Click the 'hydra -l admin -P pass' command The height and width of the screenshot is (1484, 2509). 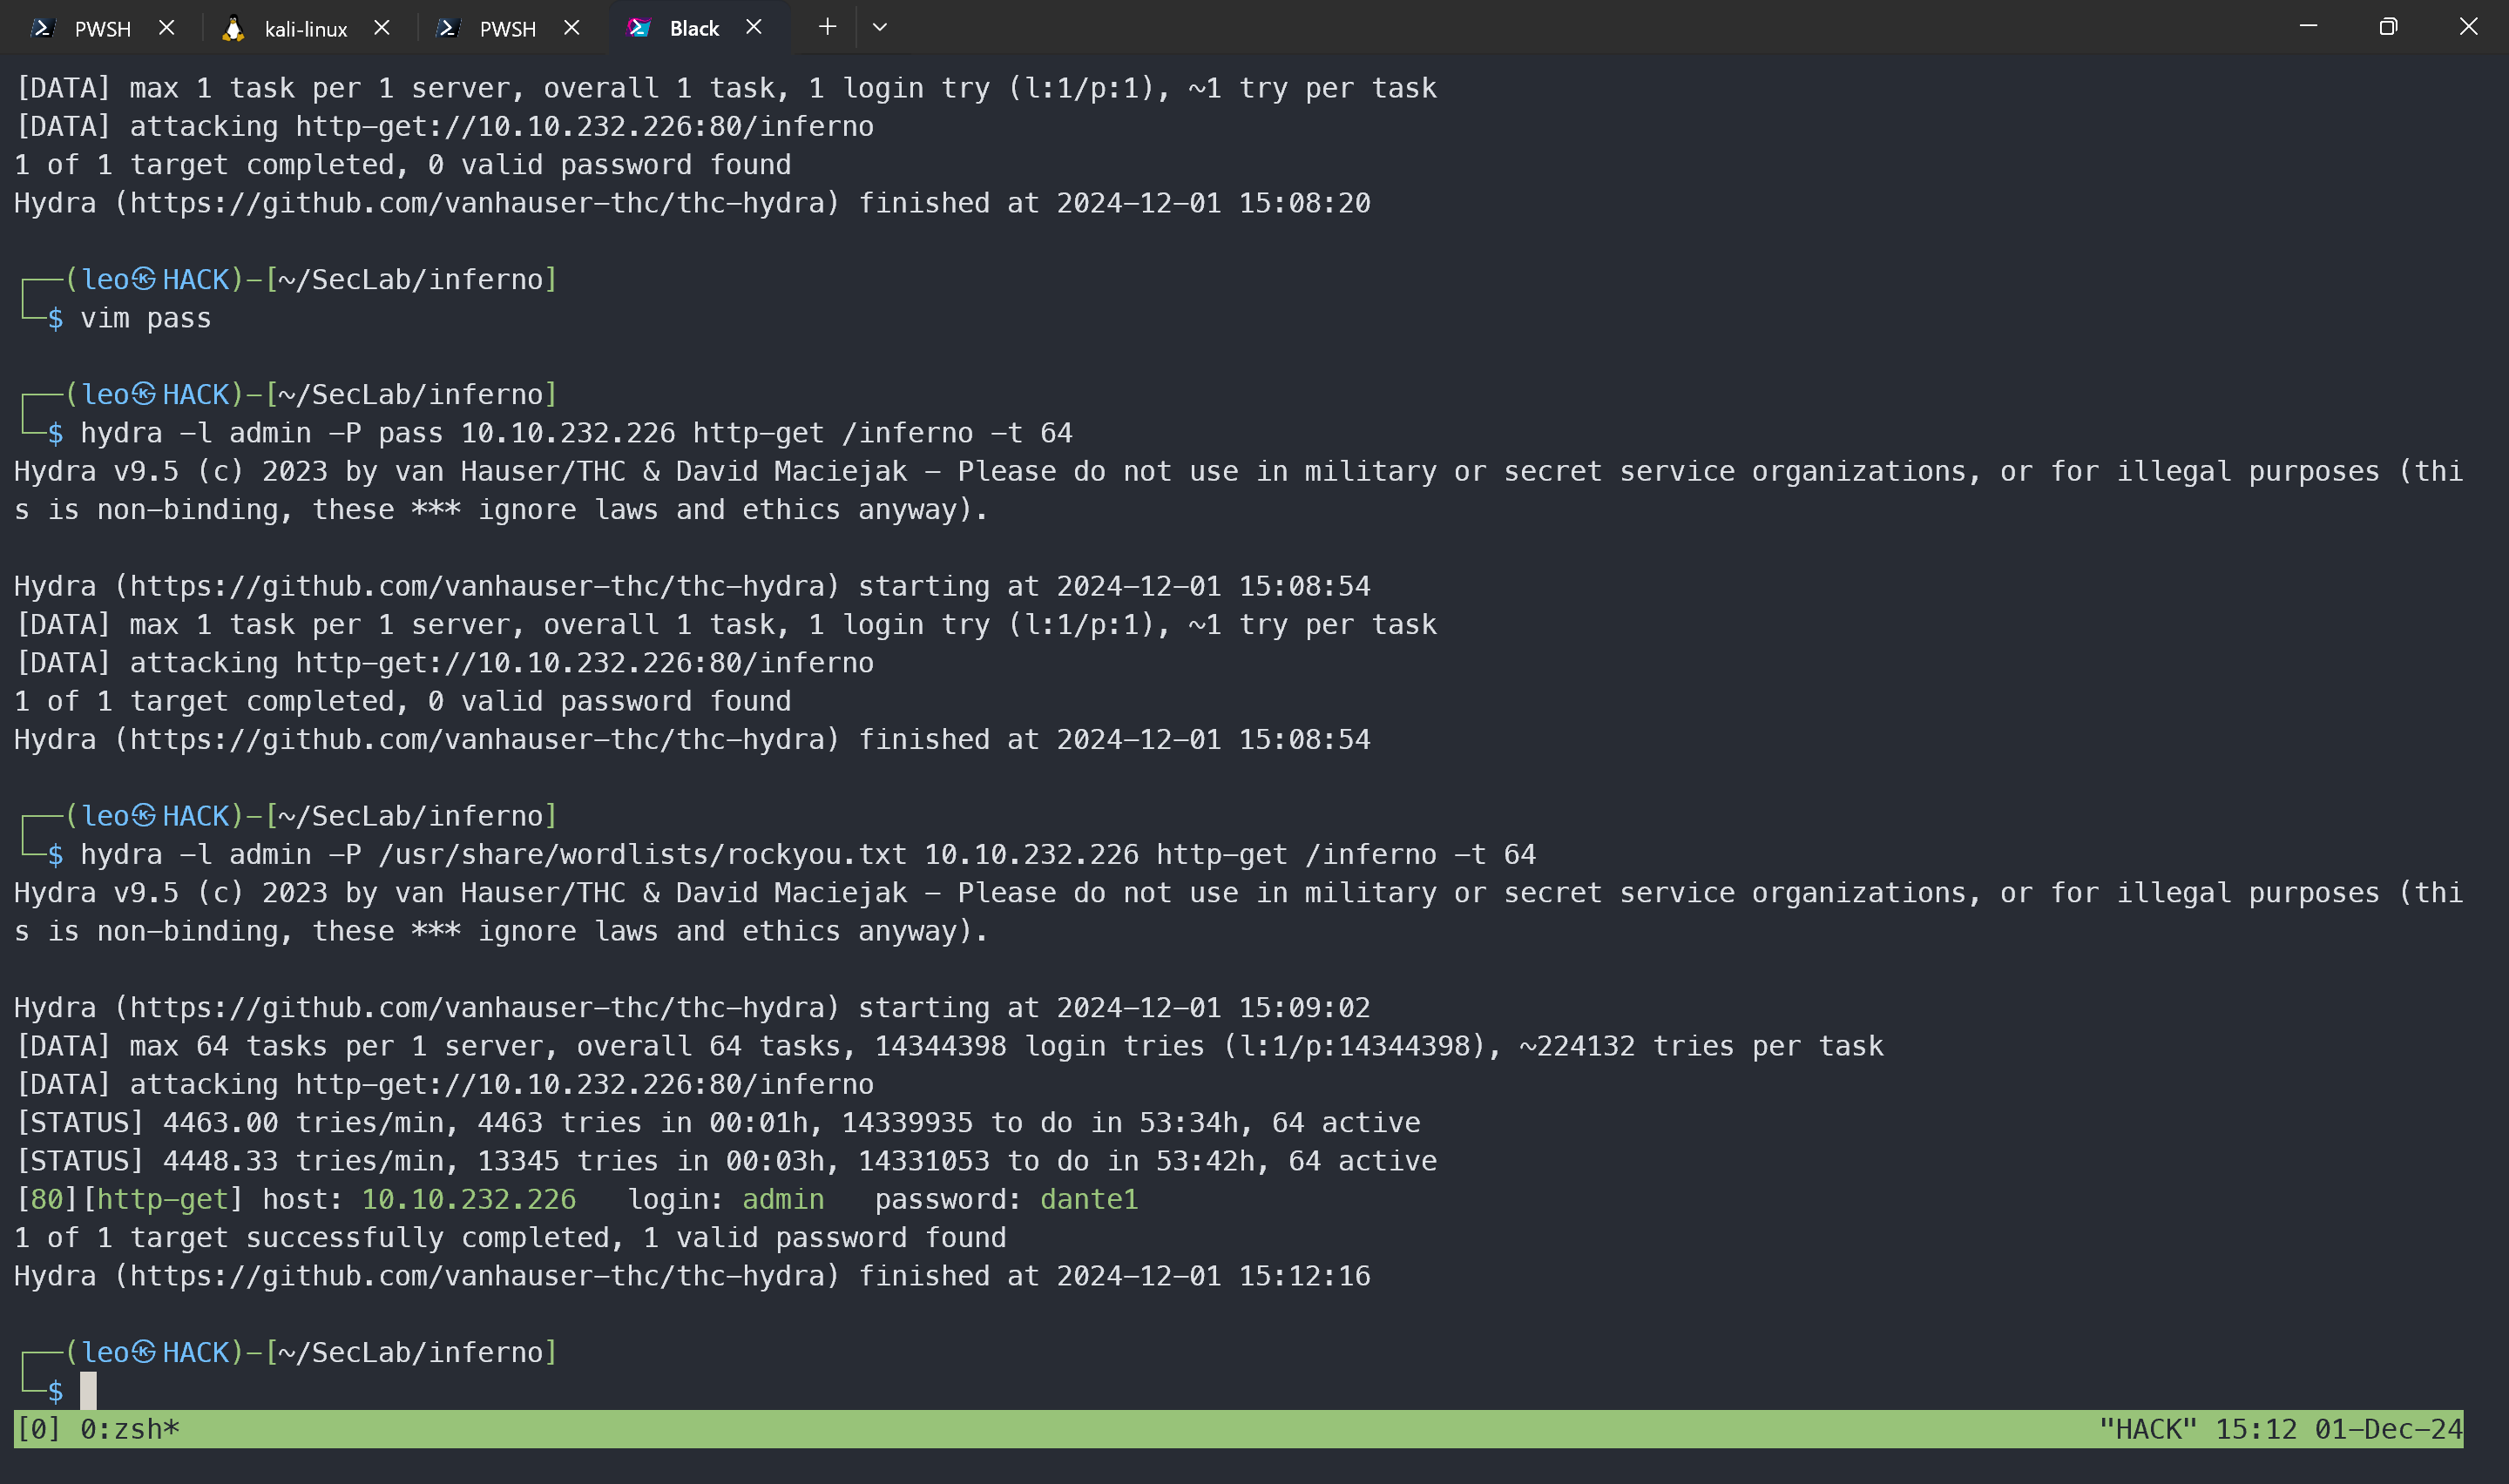click(x=576, y=433)
